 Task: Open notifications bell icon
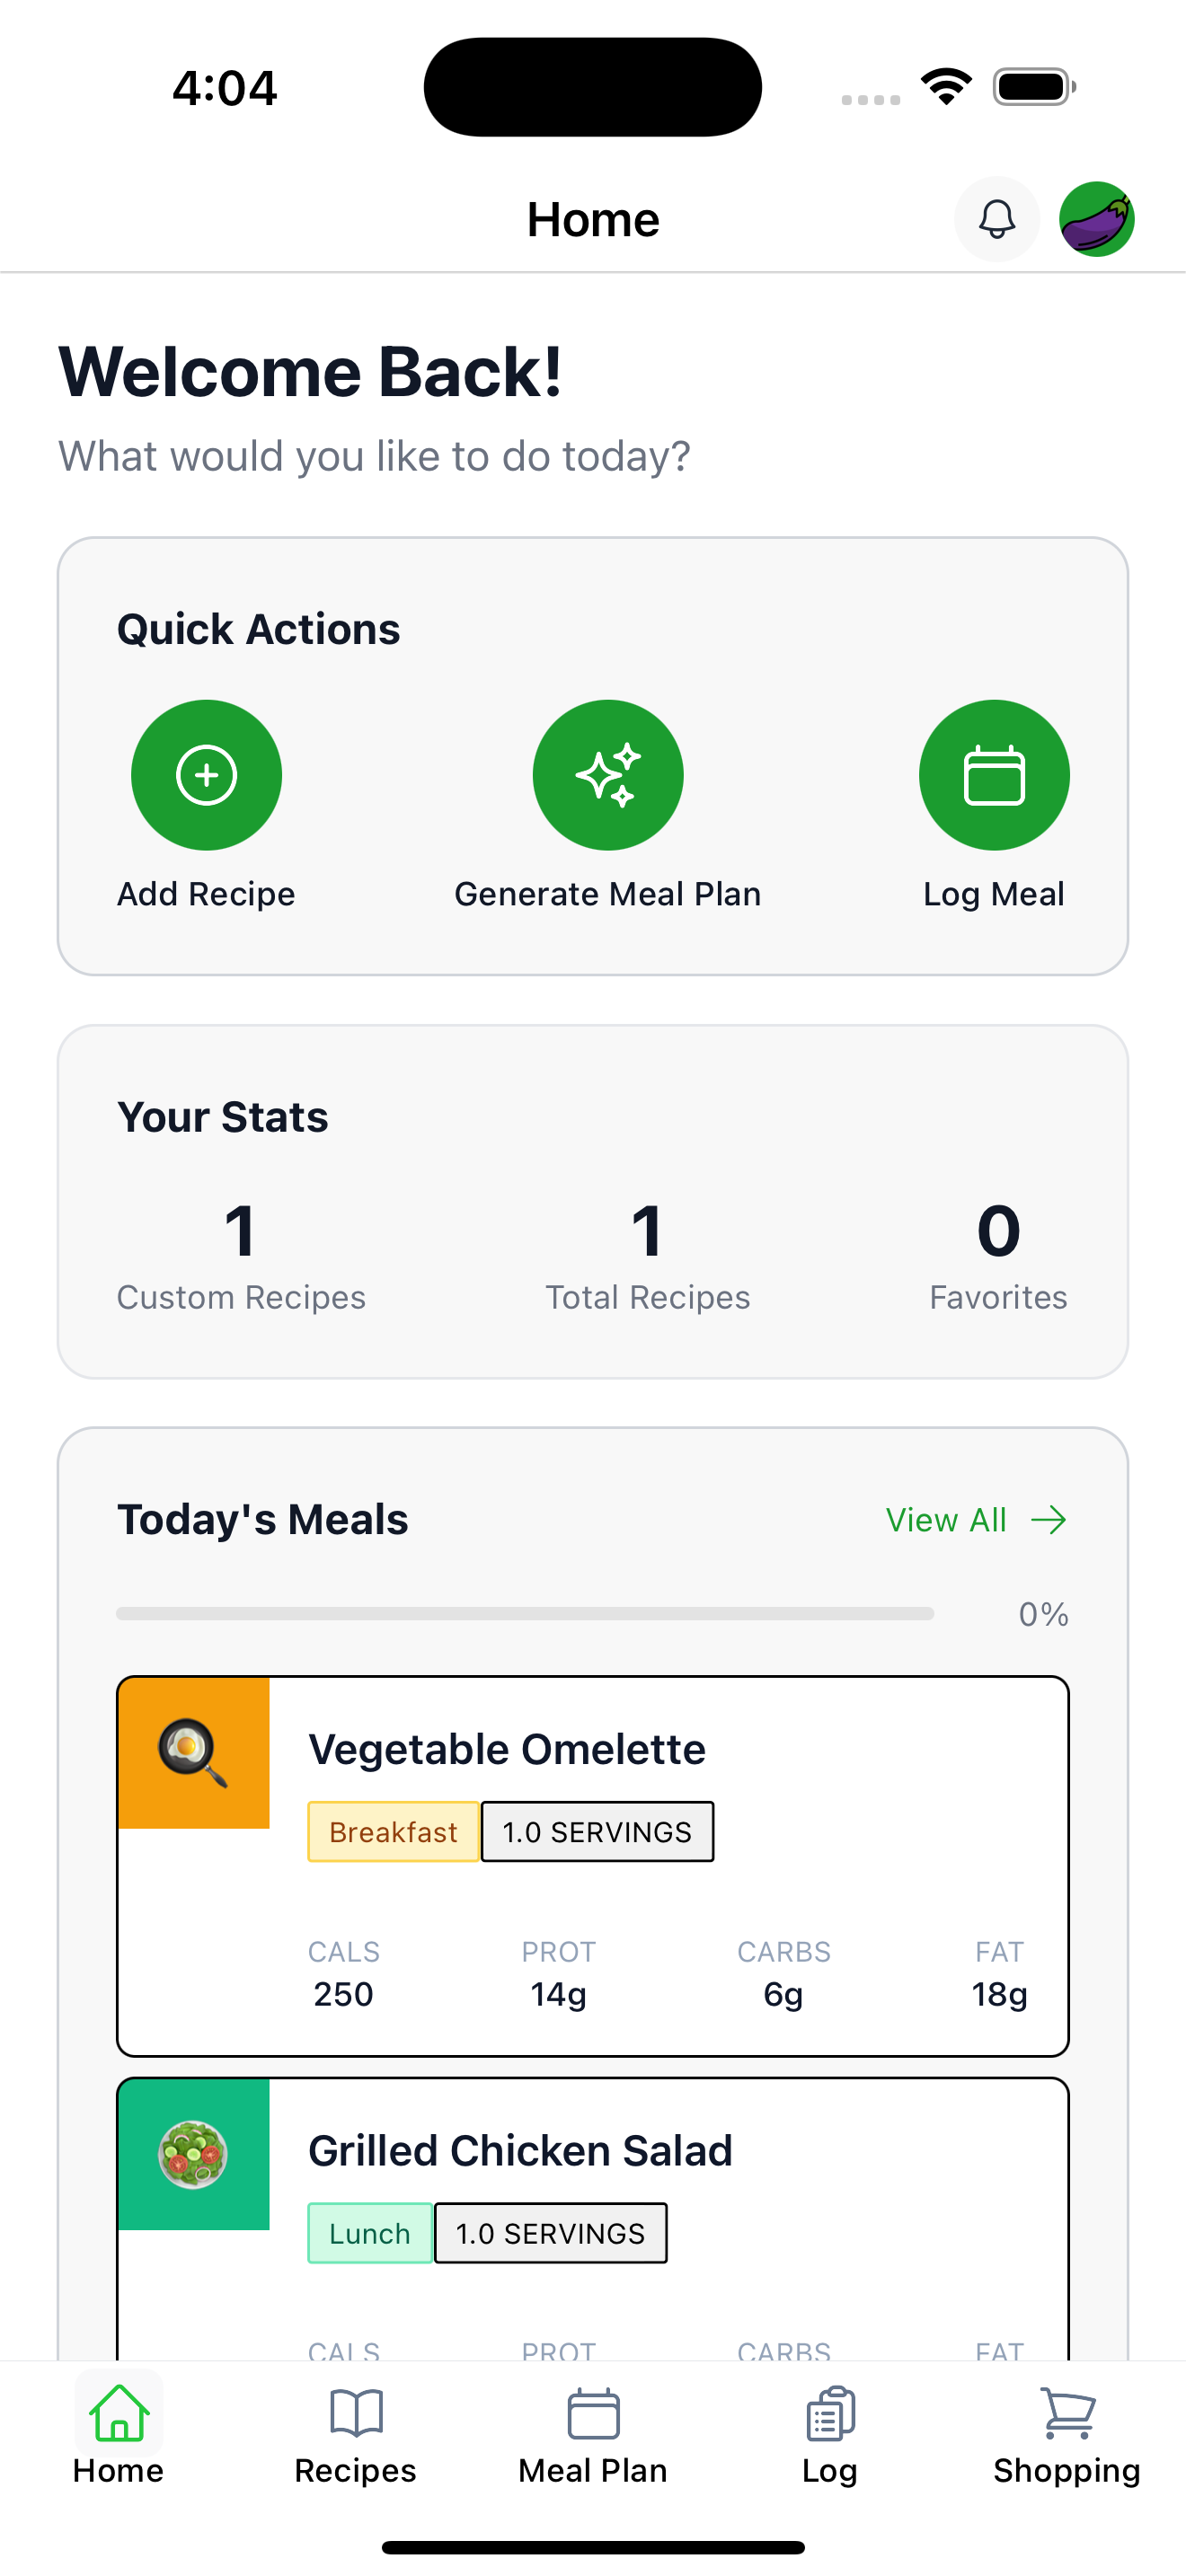(x=996, y=219)
